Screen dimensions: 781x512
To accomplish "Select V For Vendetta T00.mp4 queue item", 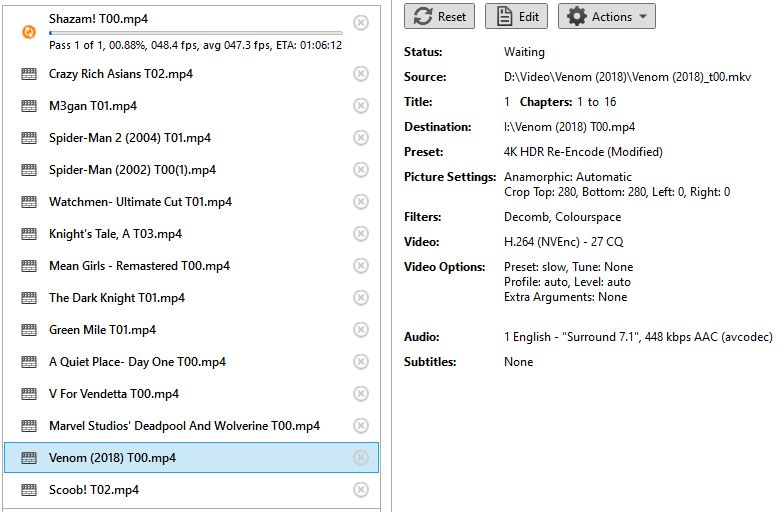I will click(x=192, y=393).
